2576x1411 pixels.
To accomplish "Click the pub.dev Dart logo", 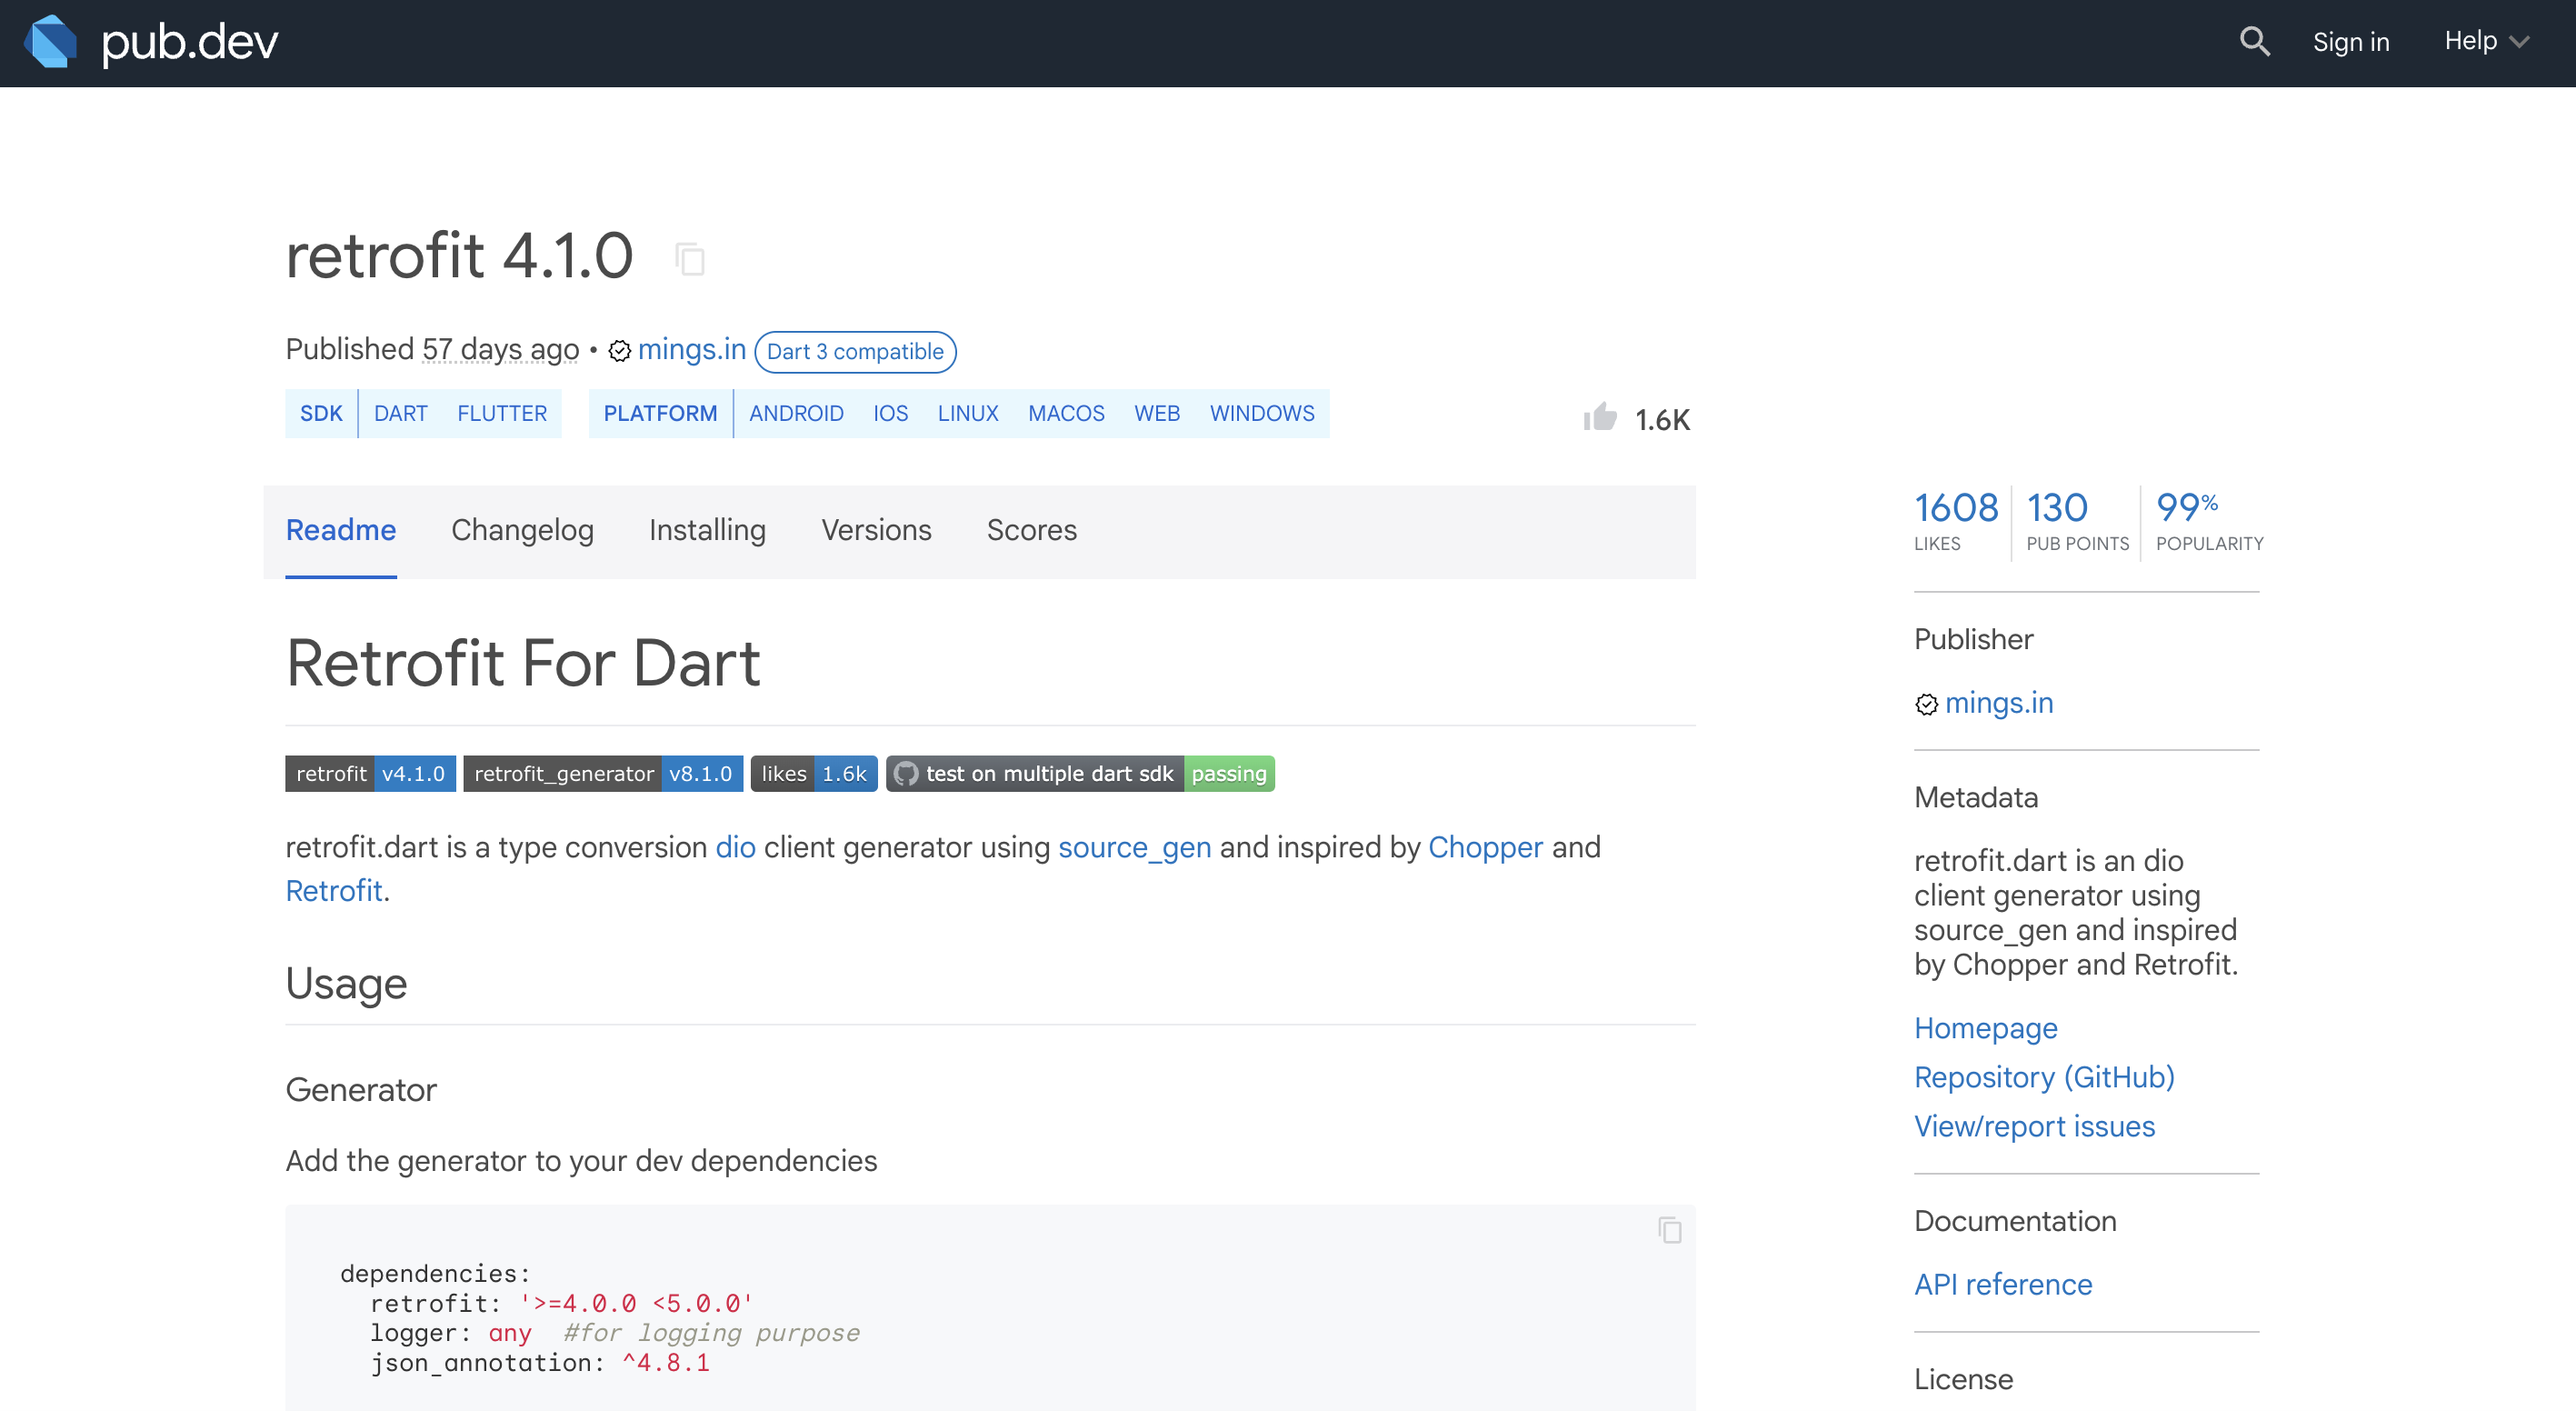I will [52, 42].
